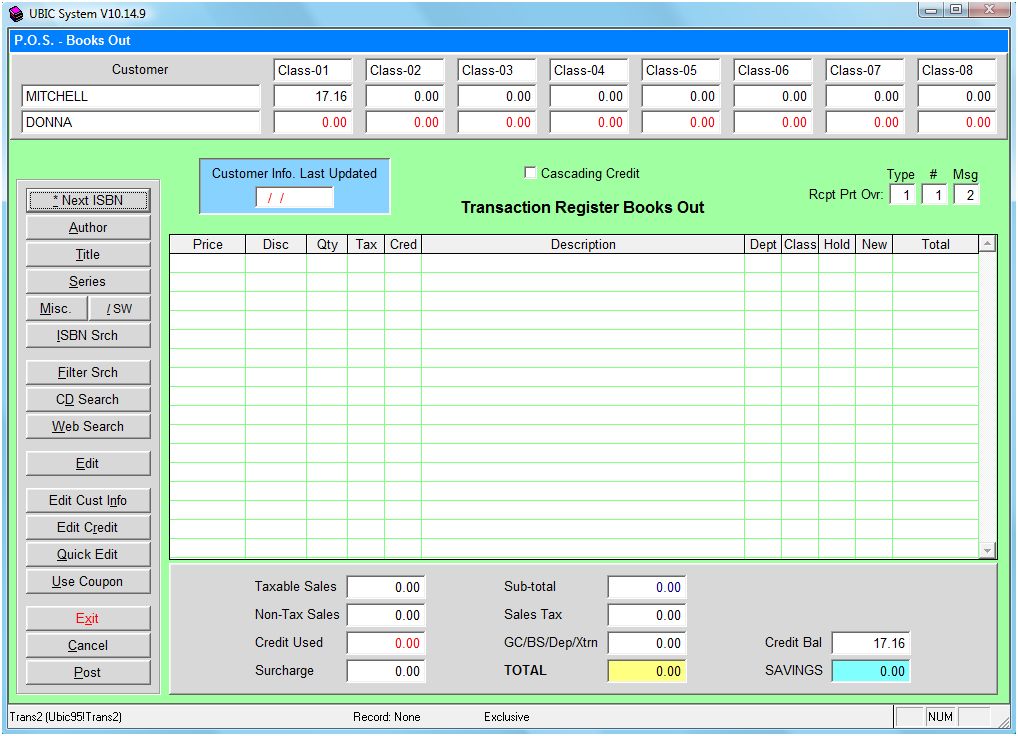Click the Sub-total amount field
Viewport: 1018px width, 736px height.
coord(647,587)
